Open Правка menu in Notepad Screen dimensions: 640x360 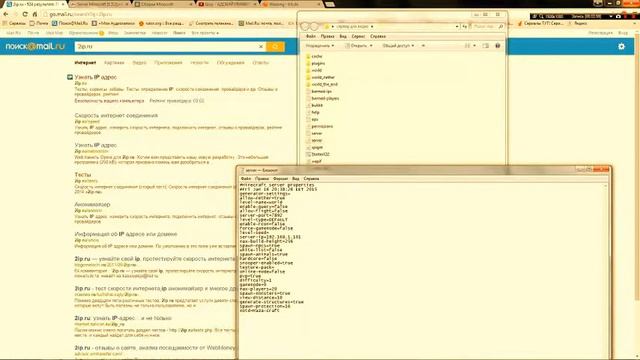click(x=262, y=179)
